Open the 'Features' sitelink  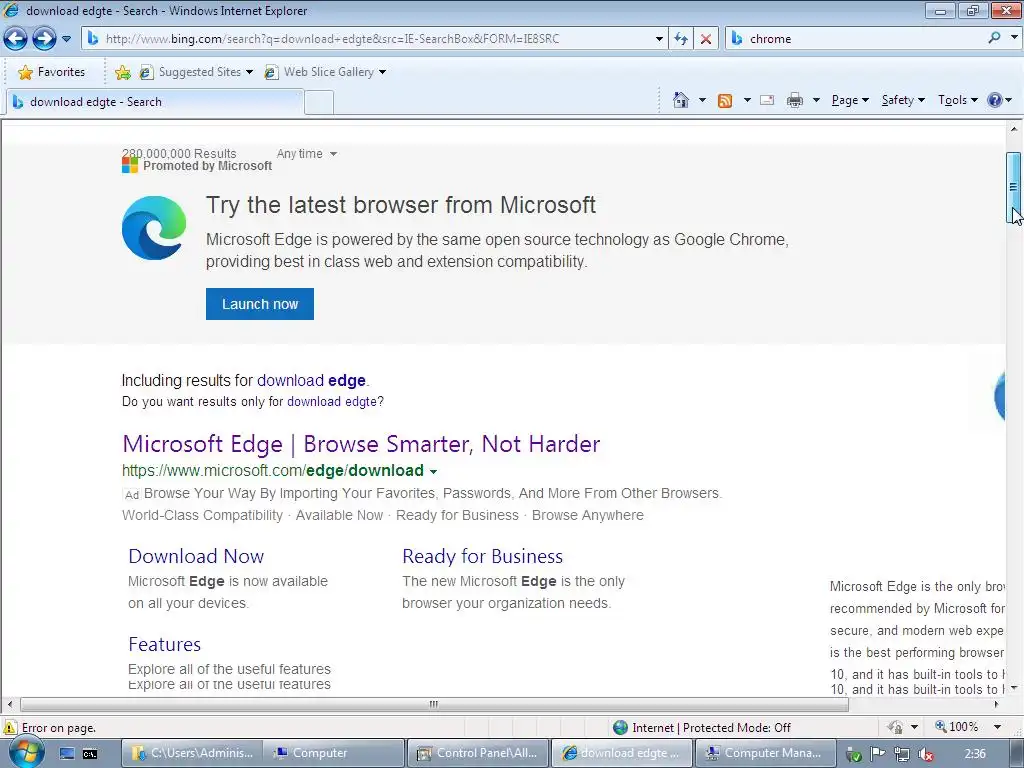click(165, 645)
